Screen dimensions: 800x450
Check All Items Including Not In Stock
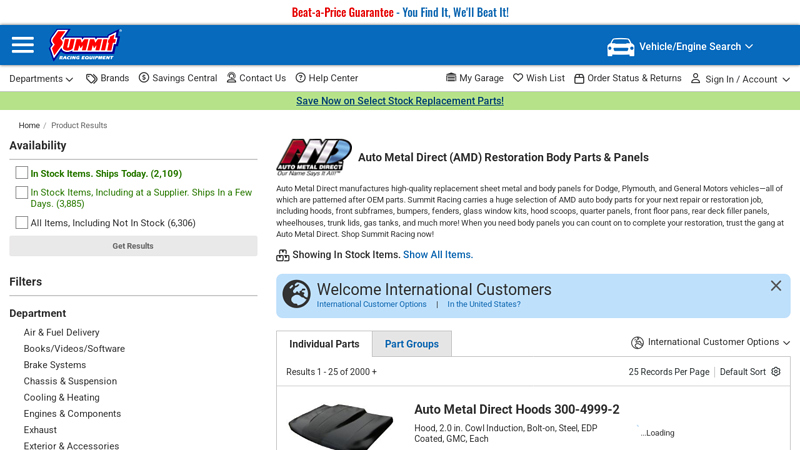pos(21,222)
